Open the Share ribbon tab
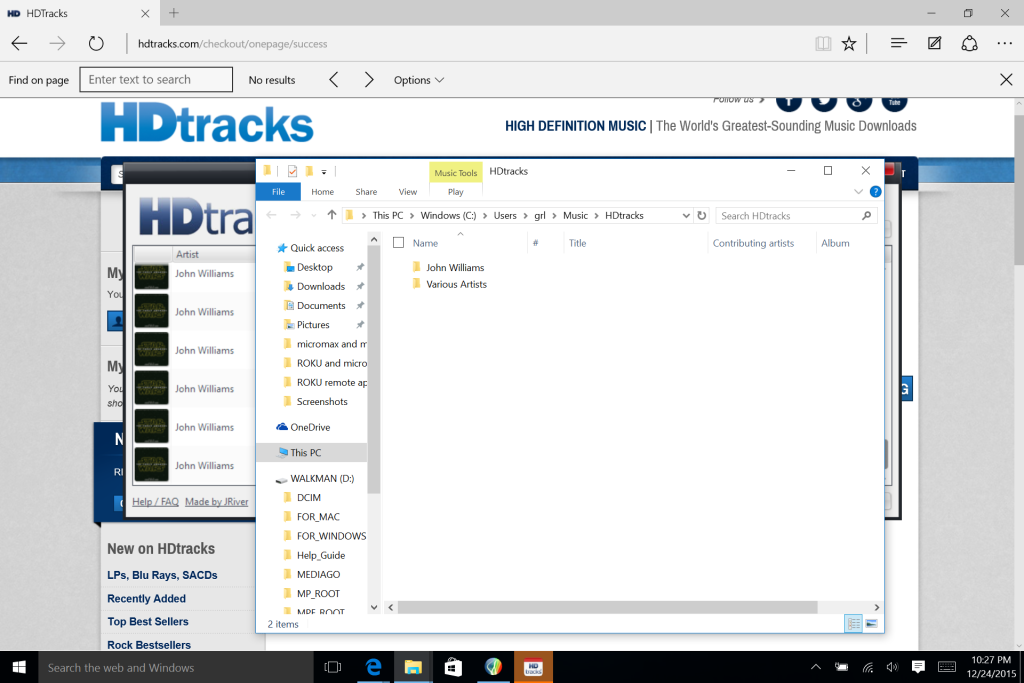Screen dimensions: 1024x683 [x=366, y=191]
